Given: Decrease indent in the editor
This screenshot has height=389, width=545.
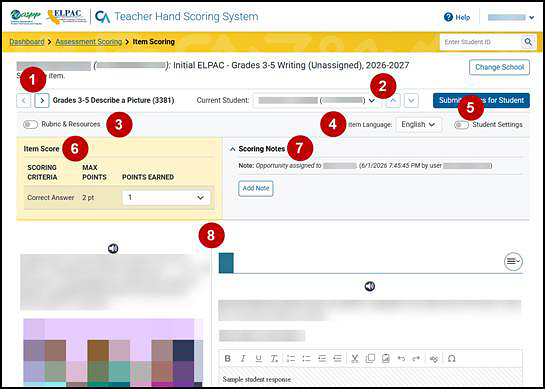Looking at the screenshot, I should click(322, 358).
